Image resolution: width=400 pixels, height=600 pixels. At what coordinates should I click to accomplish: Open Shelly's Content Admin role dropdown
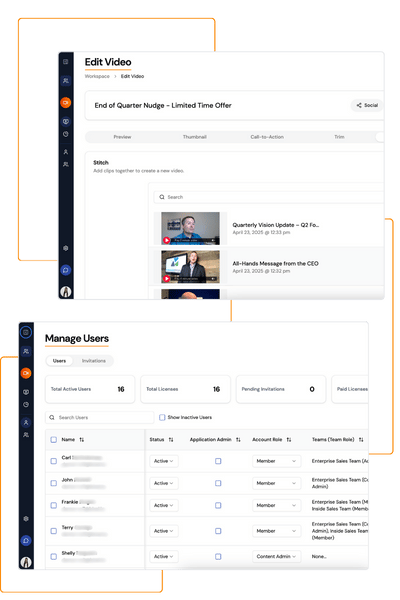tap(276, 556)
